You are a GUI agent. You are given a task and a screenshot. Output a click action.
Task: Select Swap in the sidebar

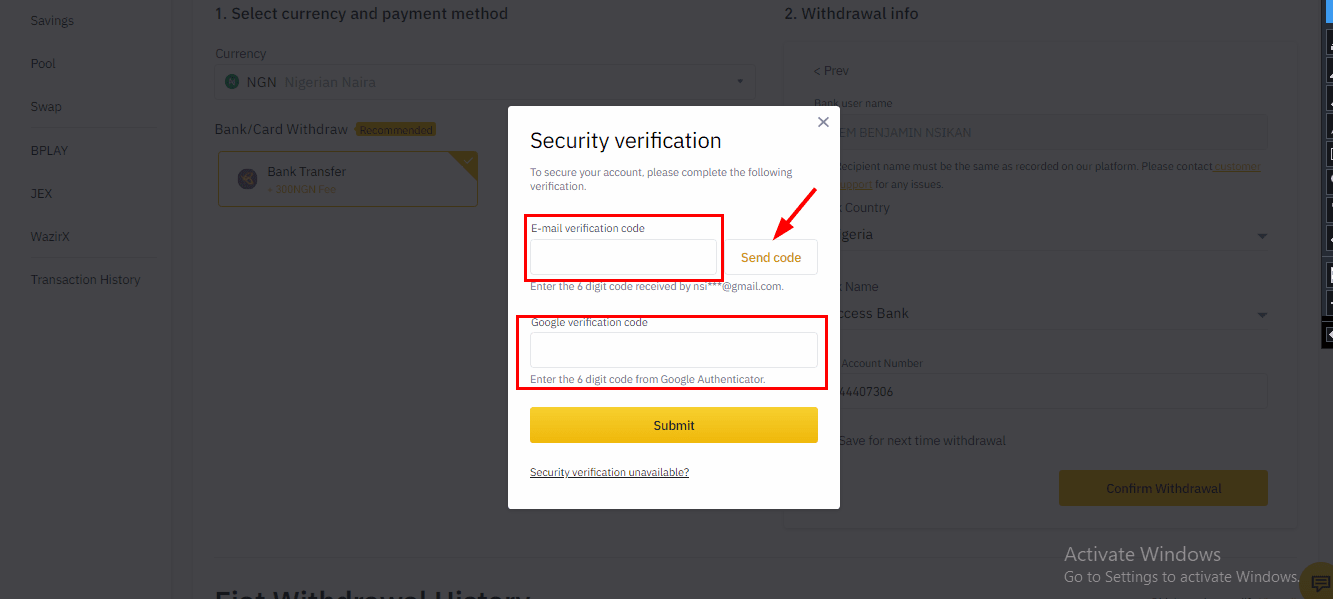pos(46,107)
